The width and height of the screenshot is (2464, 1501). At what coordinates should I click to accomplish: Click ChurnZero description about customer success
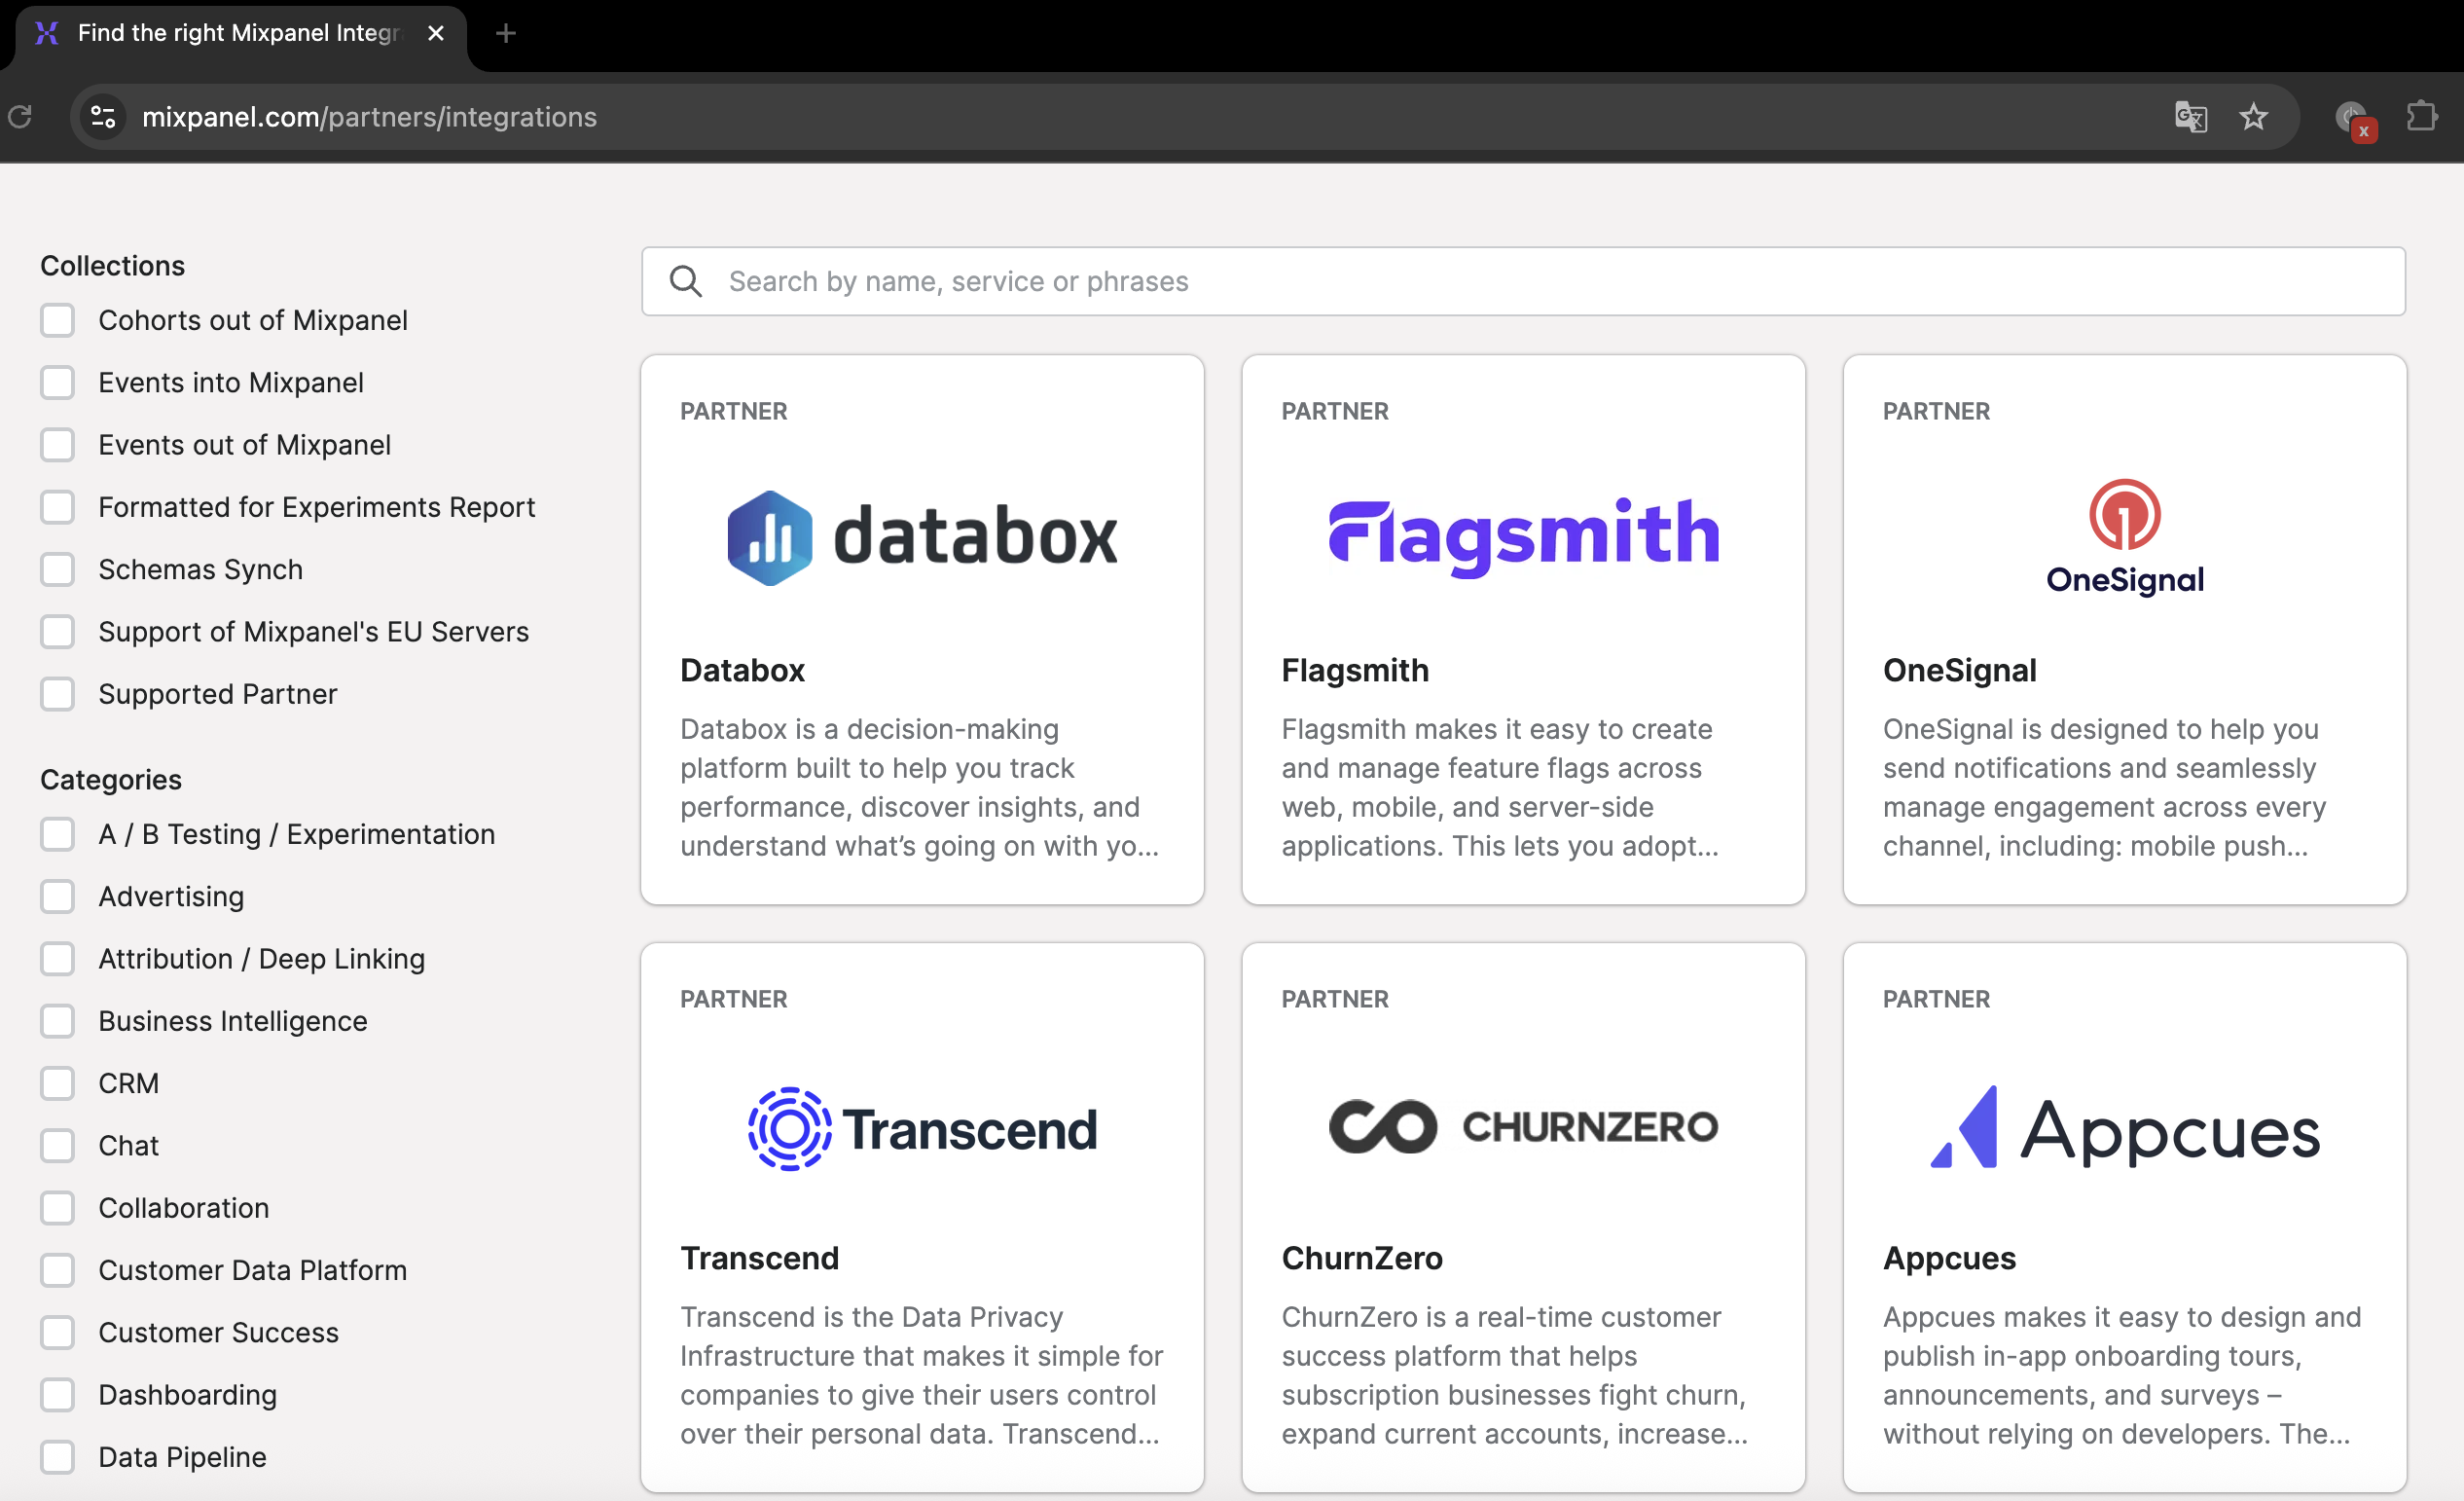(x=1515, y=1376)
